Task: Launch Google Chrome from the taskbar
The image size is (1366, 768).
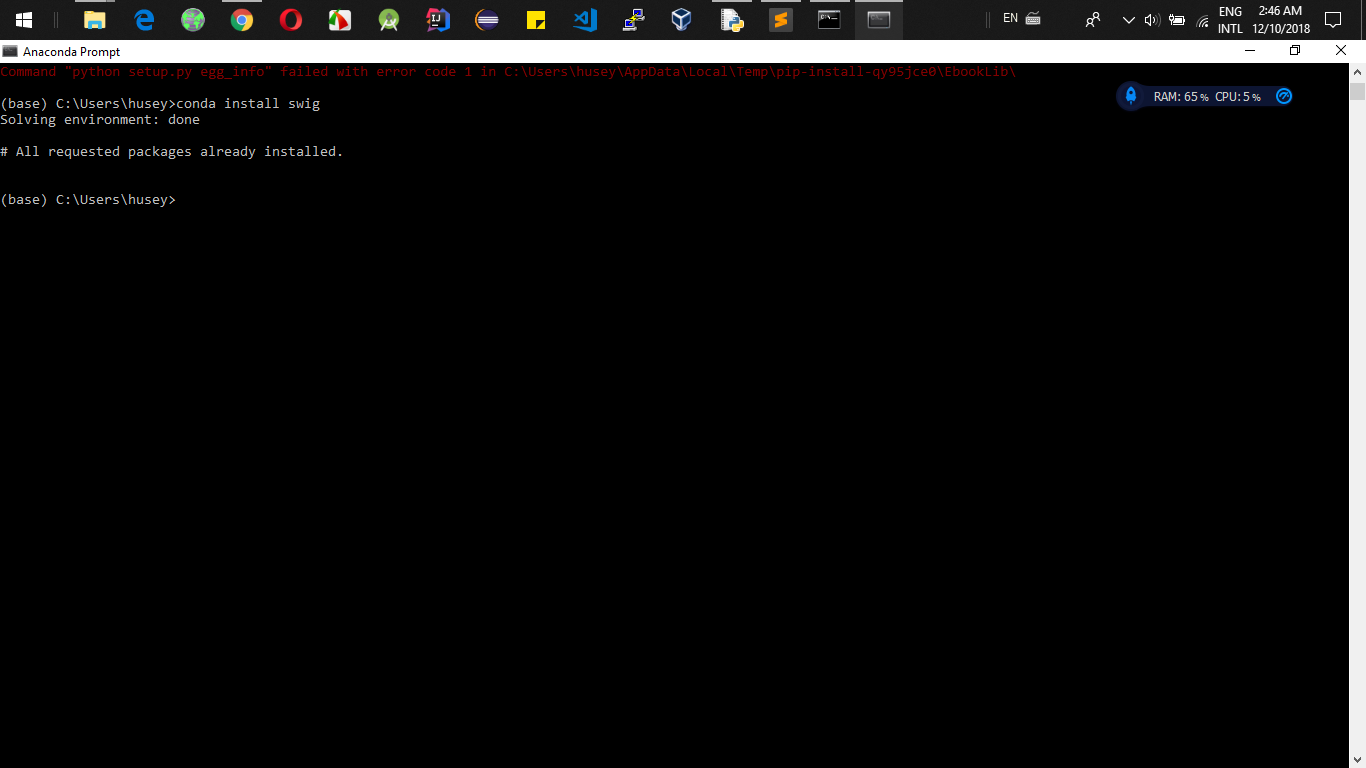Action: pyautogui.click(x=241, y=19)
